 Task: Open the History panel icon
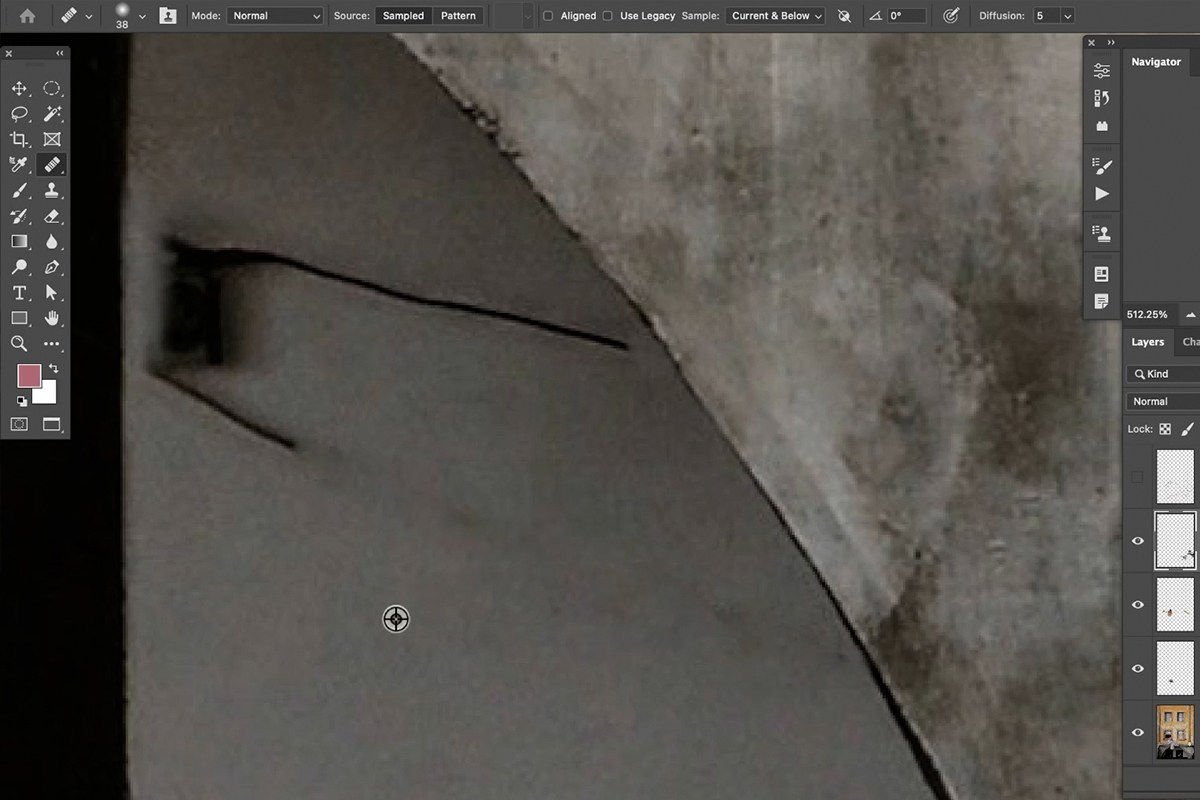(1102, 98)
